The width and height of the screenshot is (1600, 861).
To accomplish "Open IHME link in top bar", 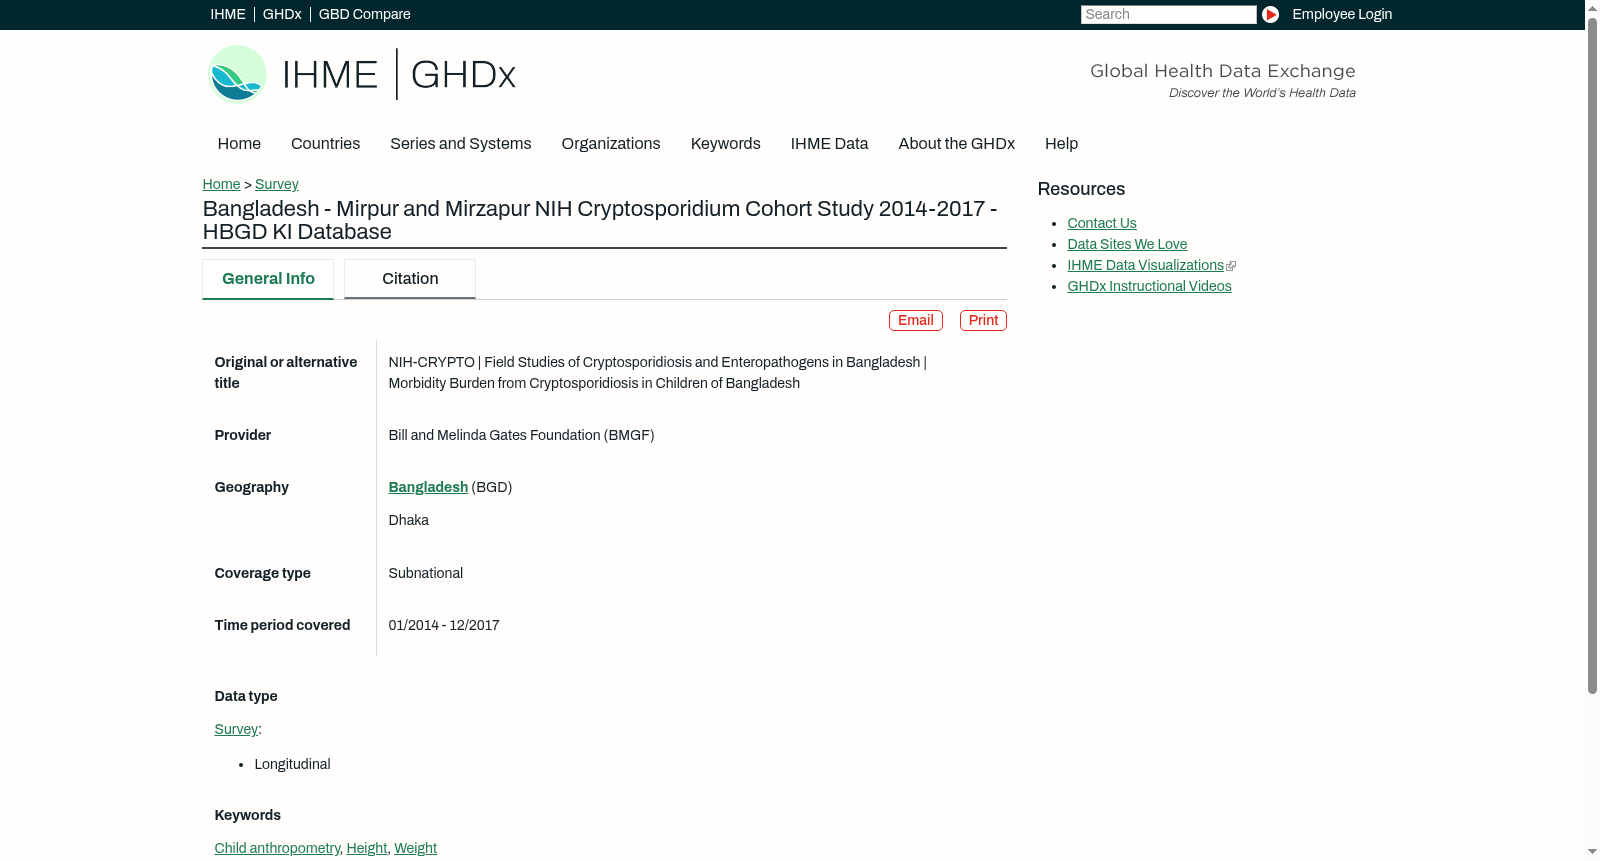I will 228,14.
